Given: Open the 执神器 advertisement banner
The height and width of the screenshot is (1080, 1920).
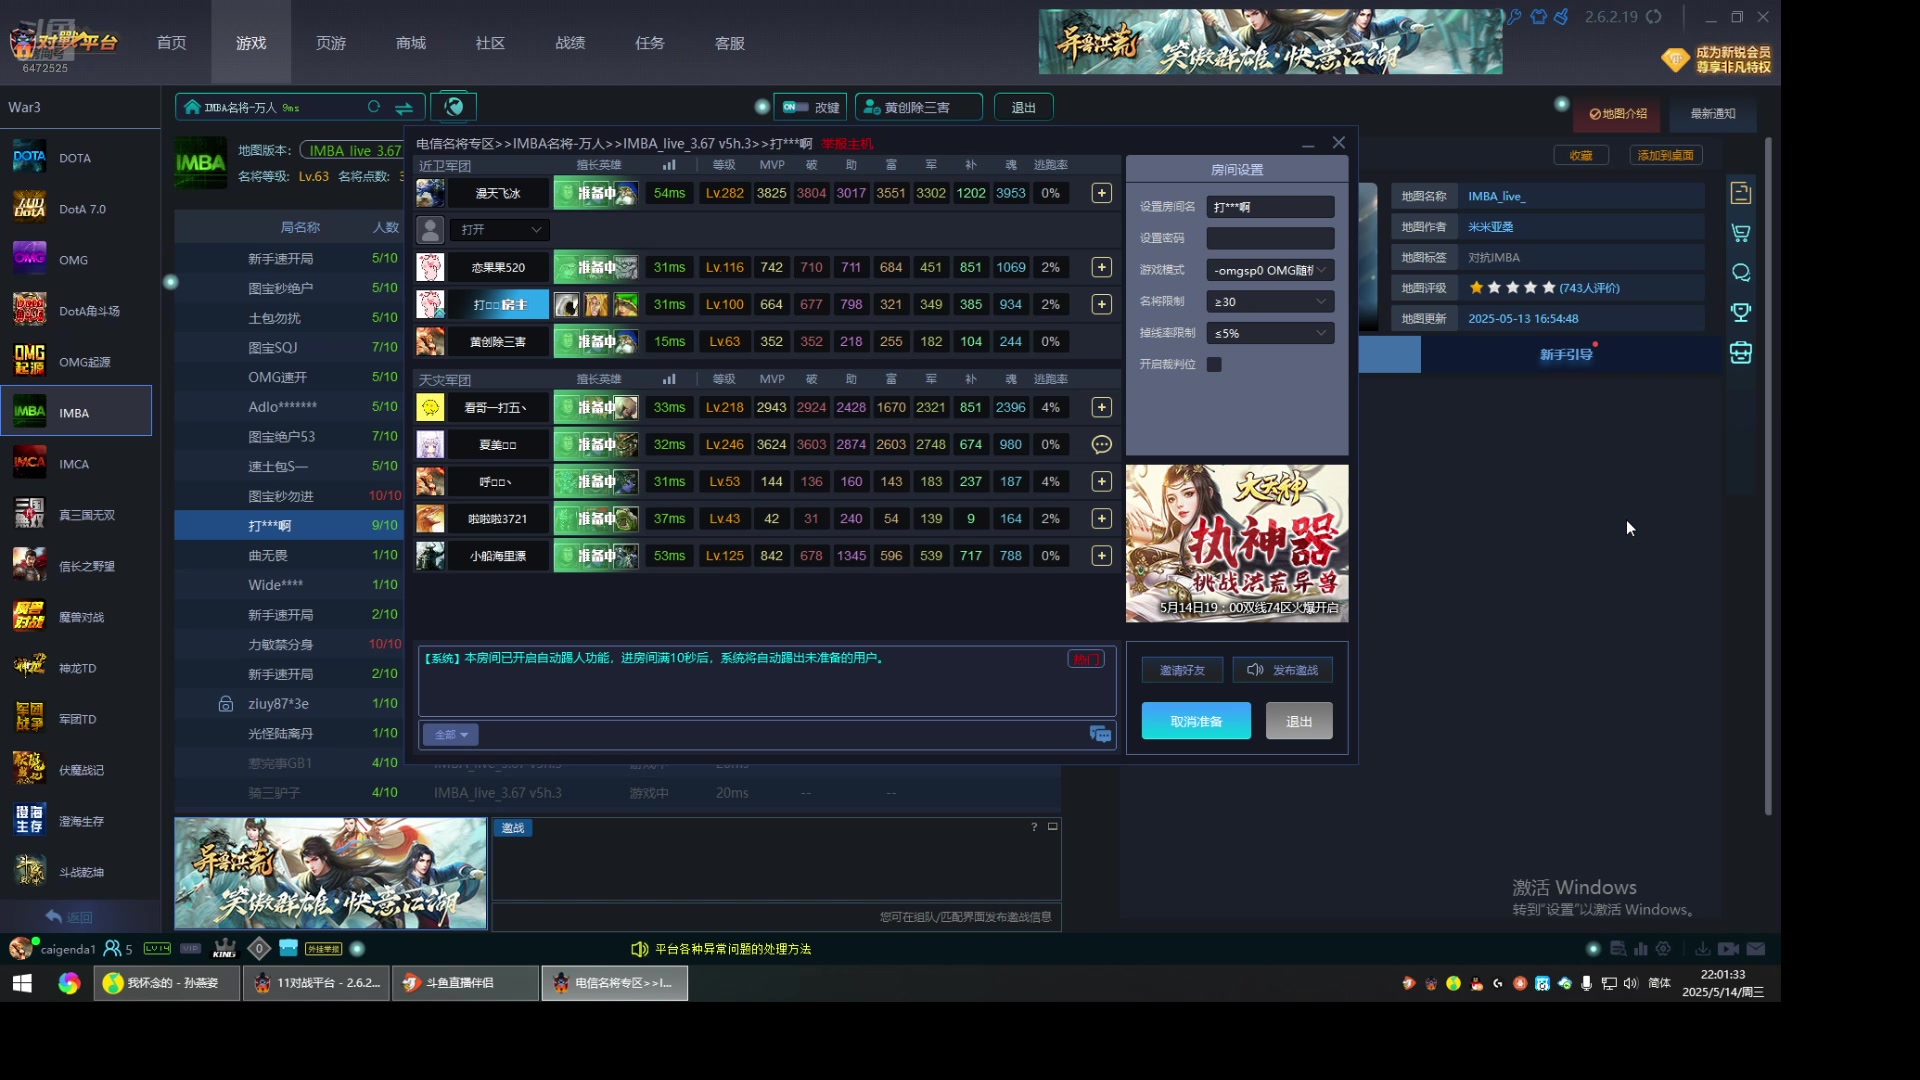Looking at the screenshot, I should coord(1237,543).
